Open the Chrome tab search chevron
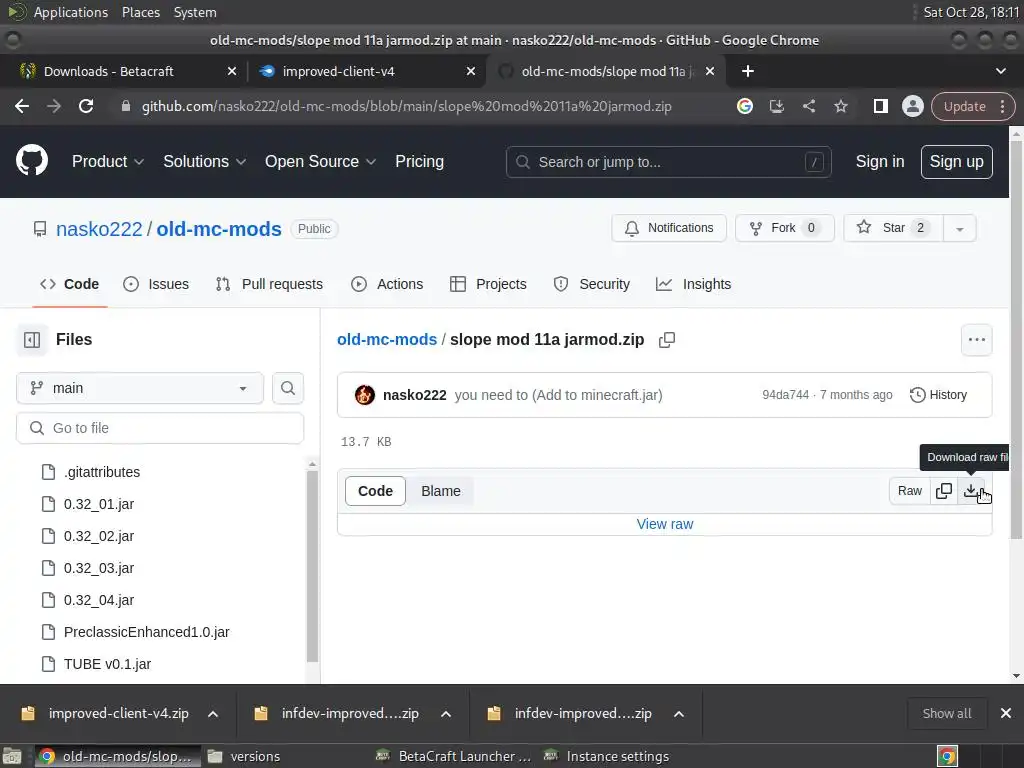1024x768 pixels. click(x=1000, y=71)
